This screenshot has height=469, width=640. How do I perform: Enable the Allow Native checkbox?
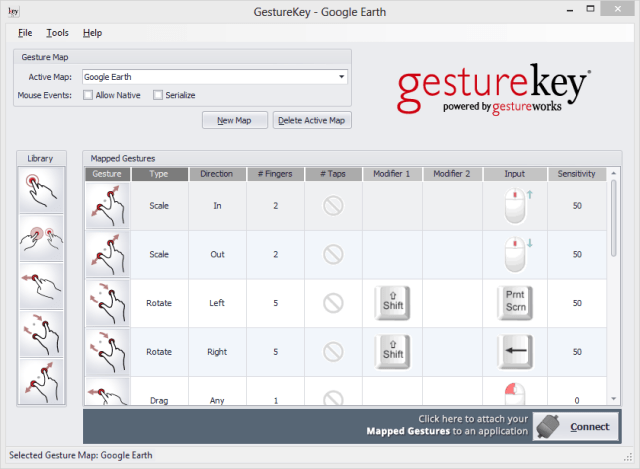coord(88,95)
